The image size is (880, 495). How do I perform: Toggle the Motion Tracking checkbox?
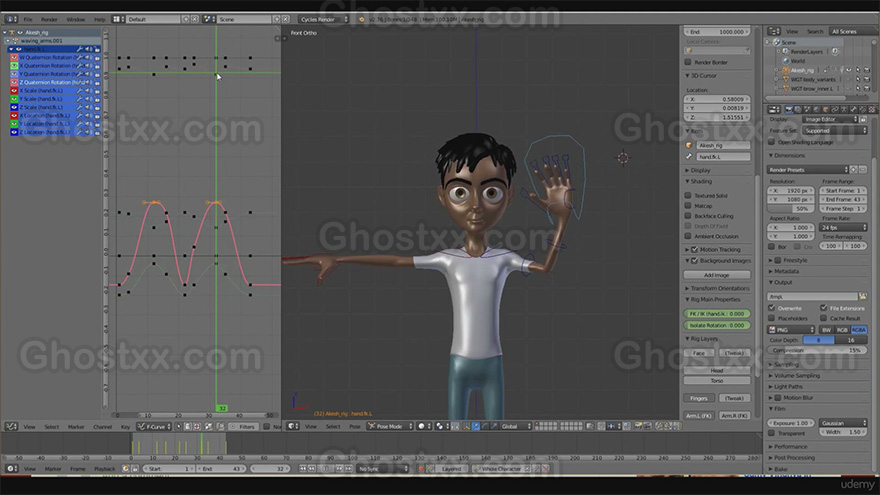(x=695, y=249)
